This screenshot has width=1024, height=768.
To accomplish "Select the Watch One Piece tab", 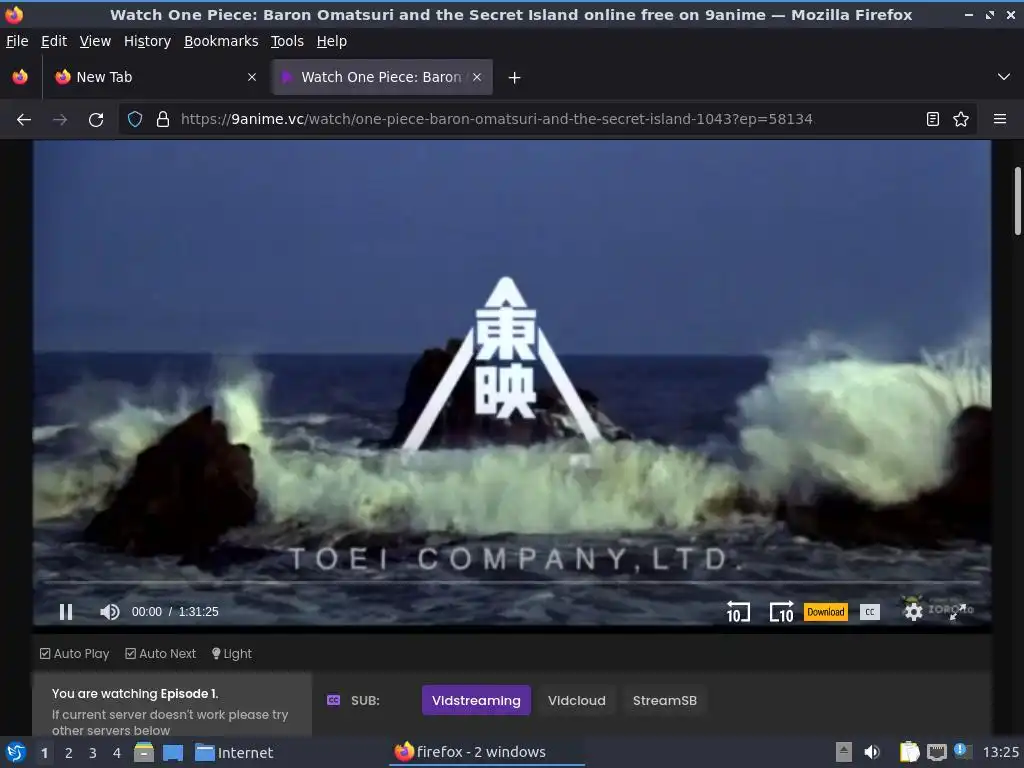I will [x=382, y=77].
